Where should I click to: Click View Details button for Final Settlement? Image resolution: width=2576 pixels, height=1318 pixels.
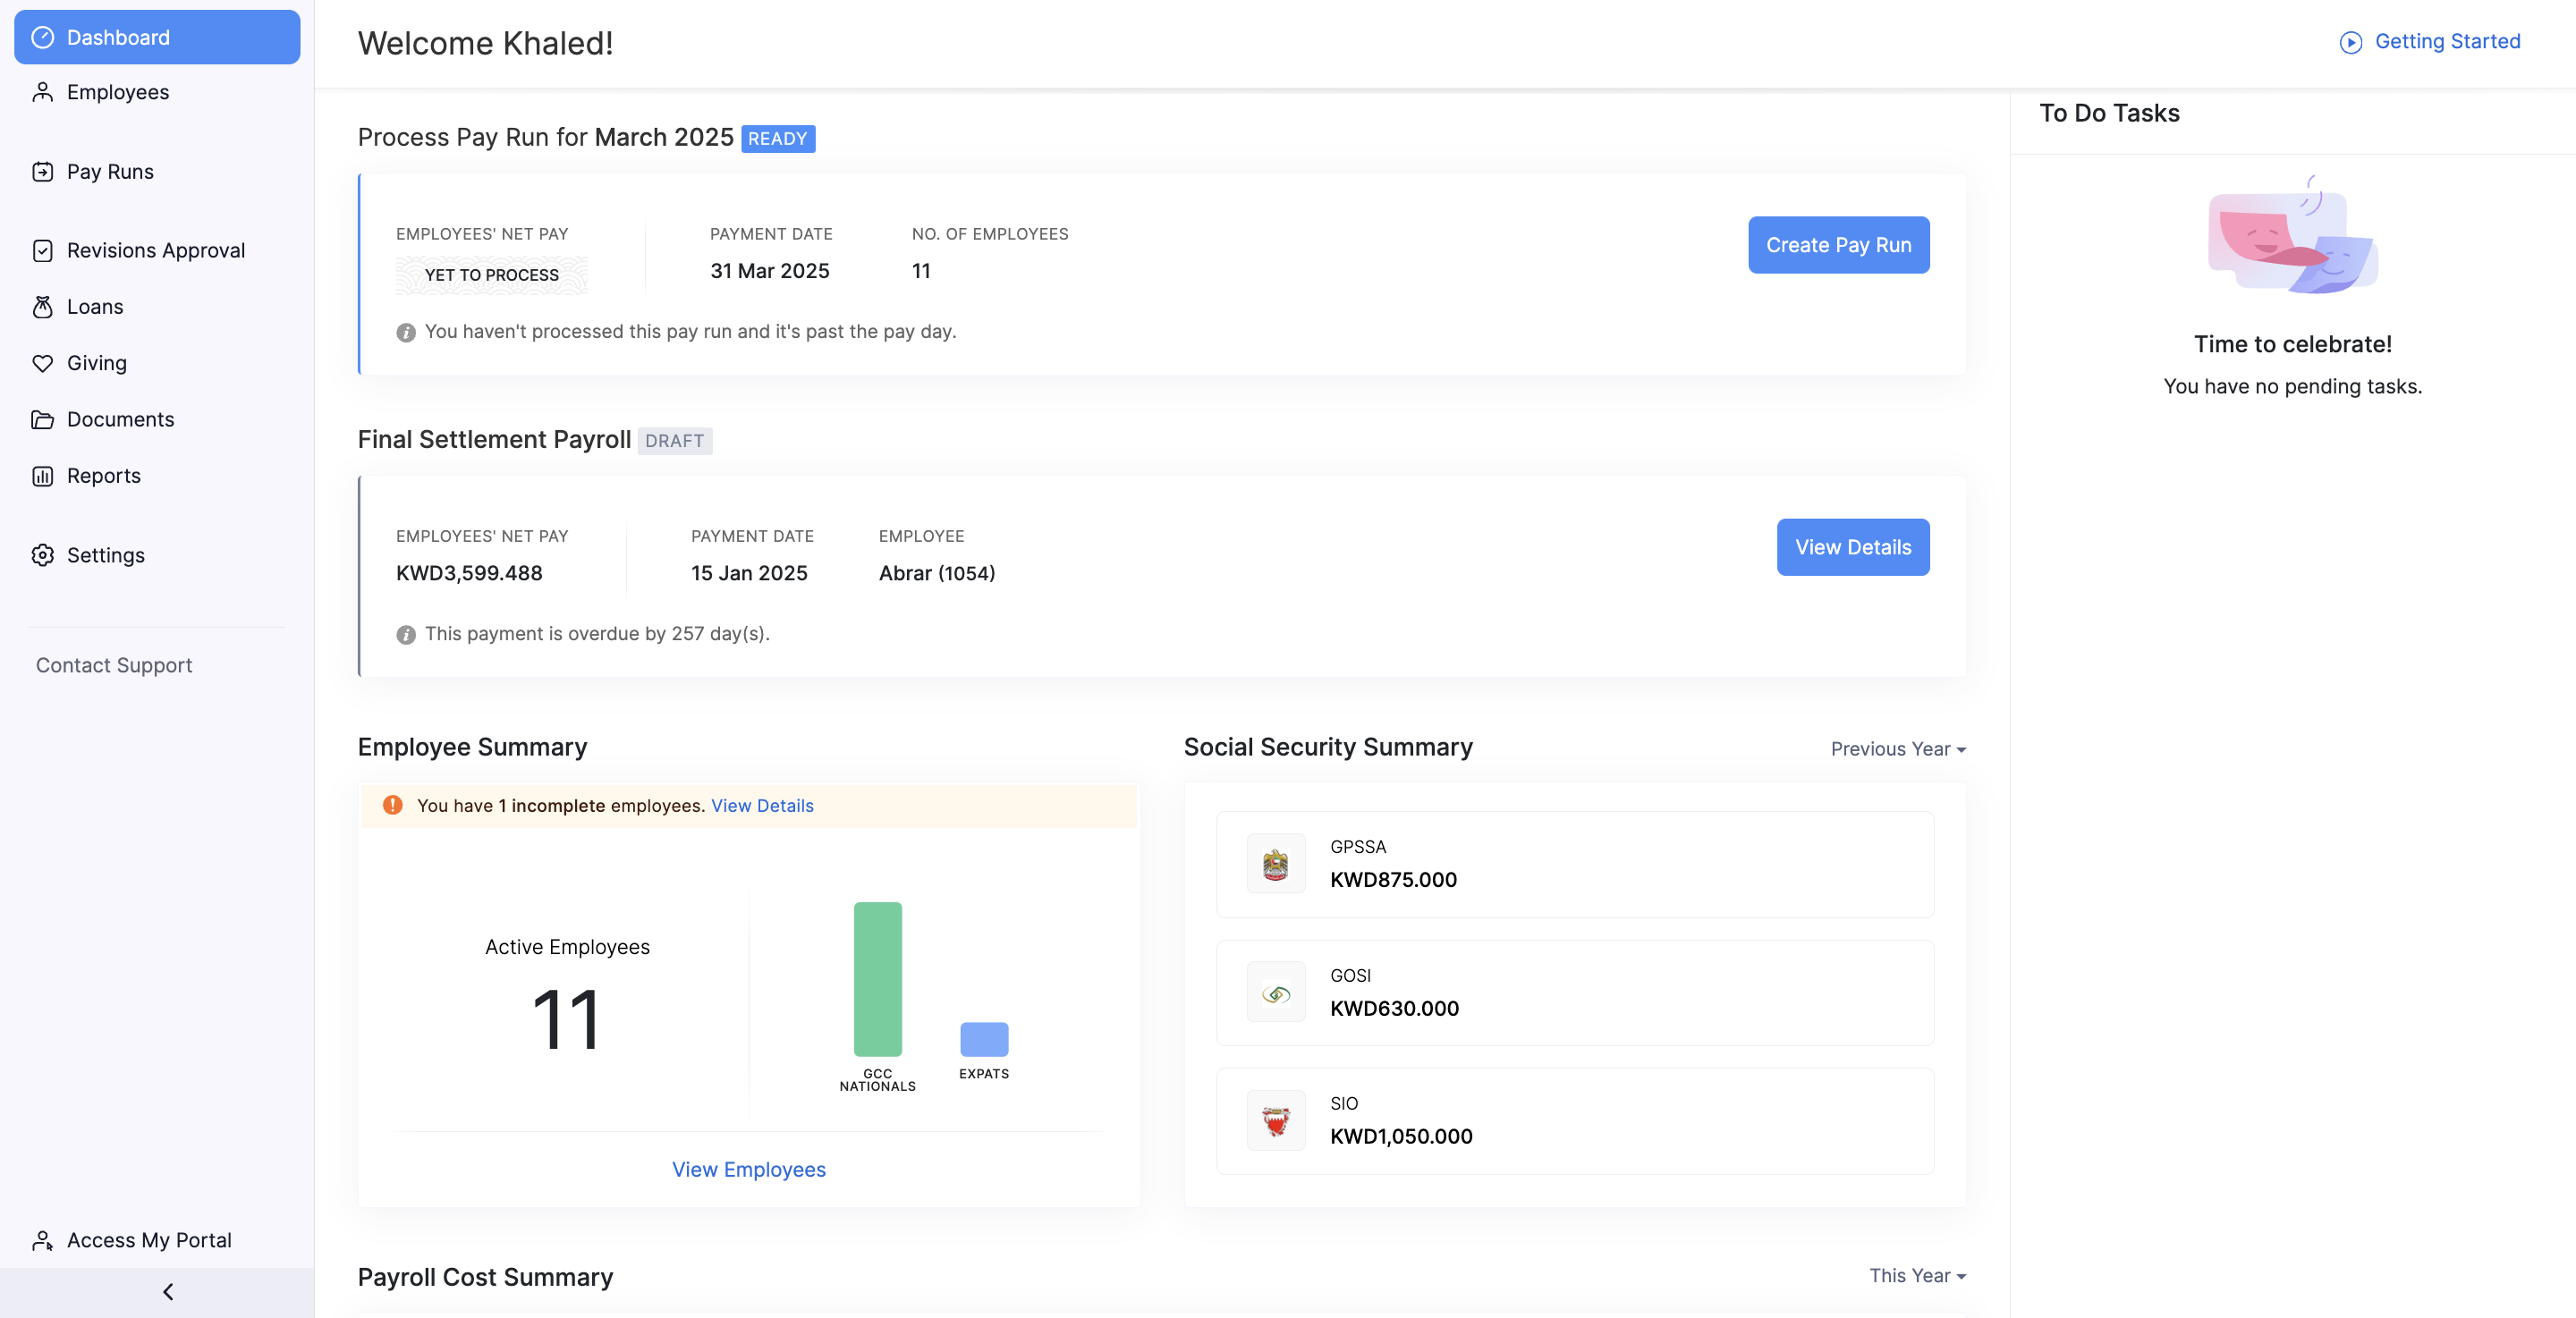(1852, 547)
